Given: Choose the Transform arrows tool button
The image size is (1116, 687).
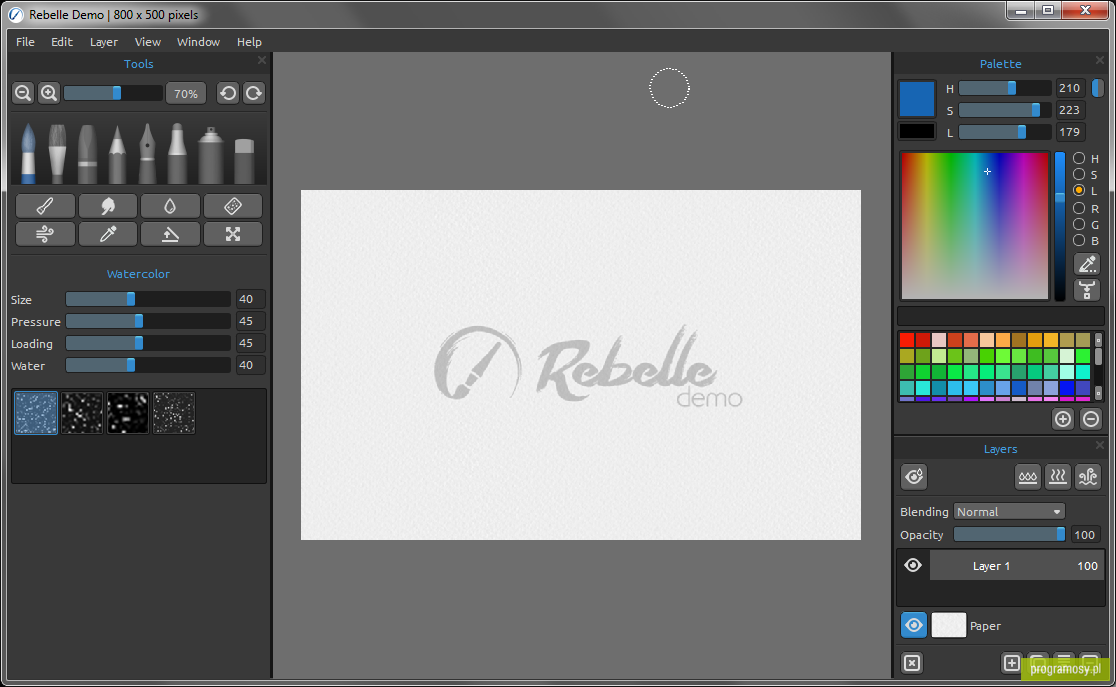Looking at the screenshot, I should tap(233, 234).
